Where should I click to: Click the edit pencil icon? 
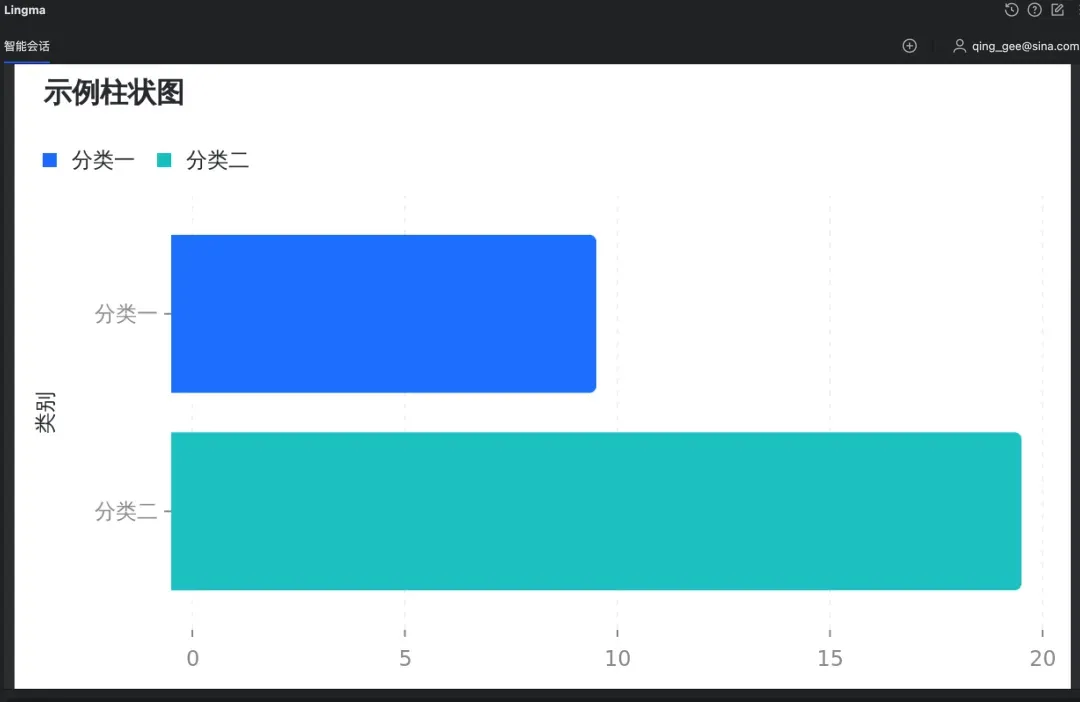(1057, 10)
